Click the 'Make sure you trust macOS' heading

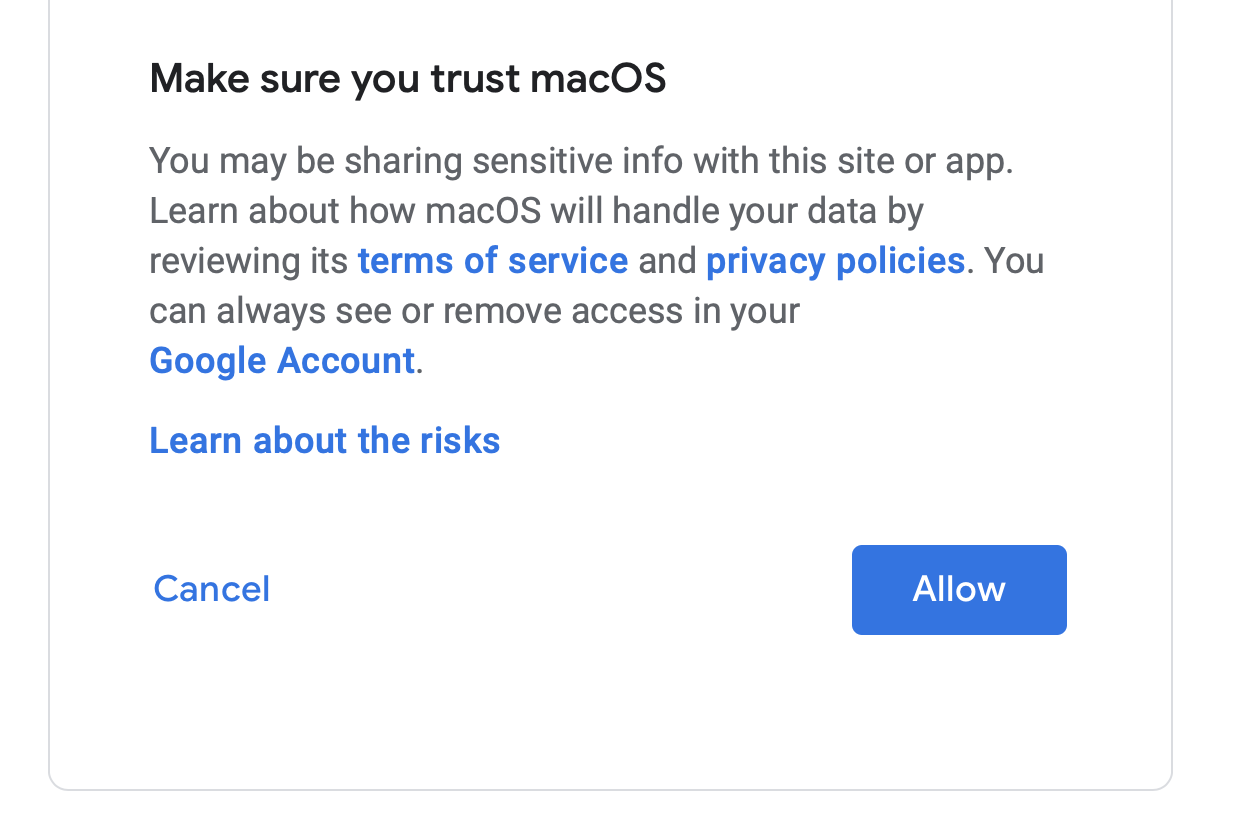point(407,79)
